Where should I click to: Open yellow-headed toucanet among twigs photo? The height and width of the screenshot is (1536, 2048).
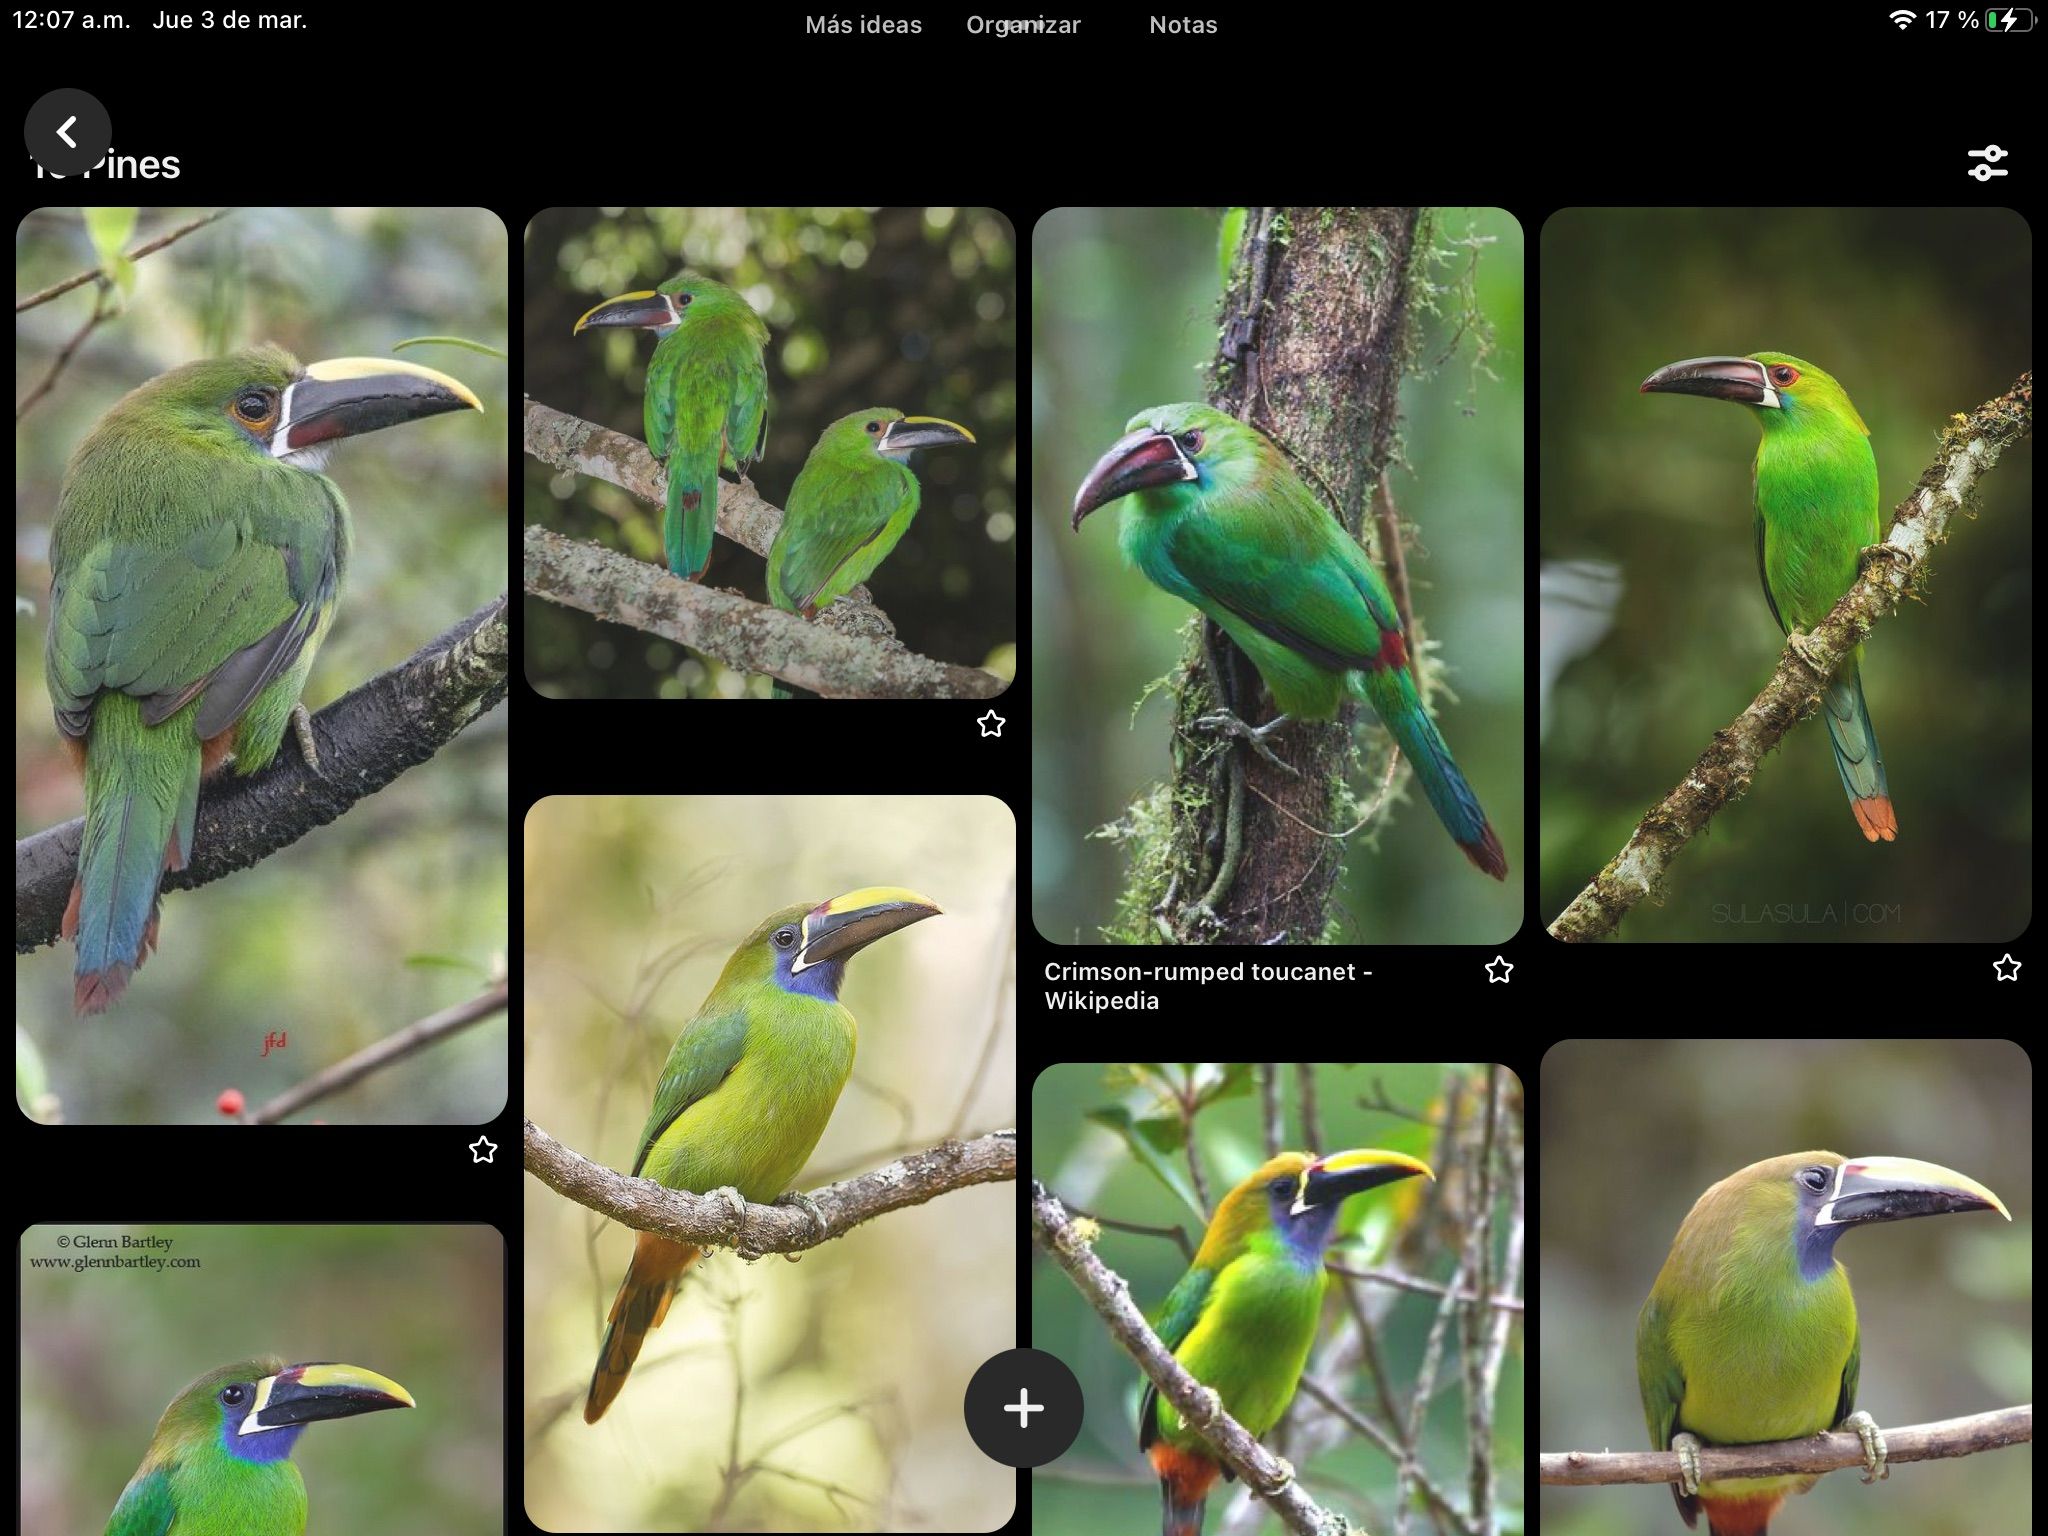click(x=1278, y=1299)
